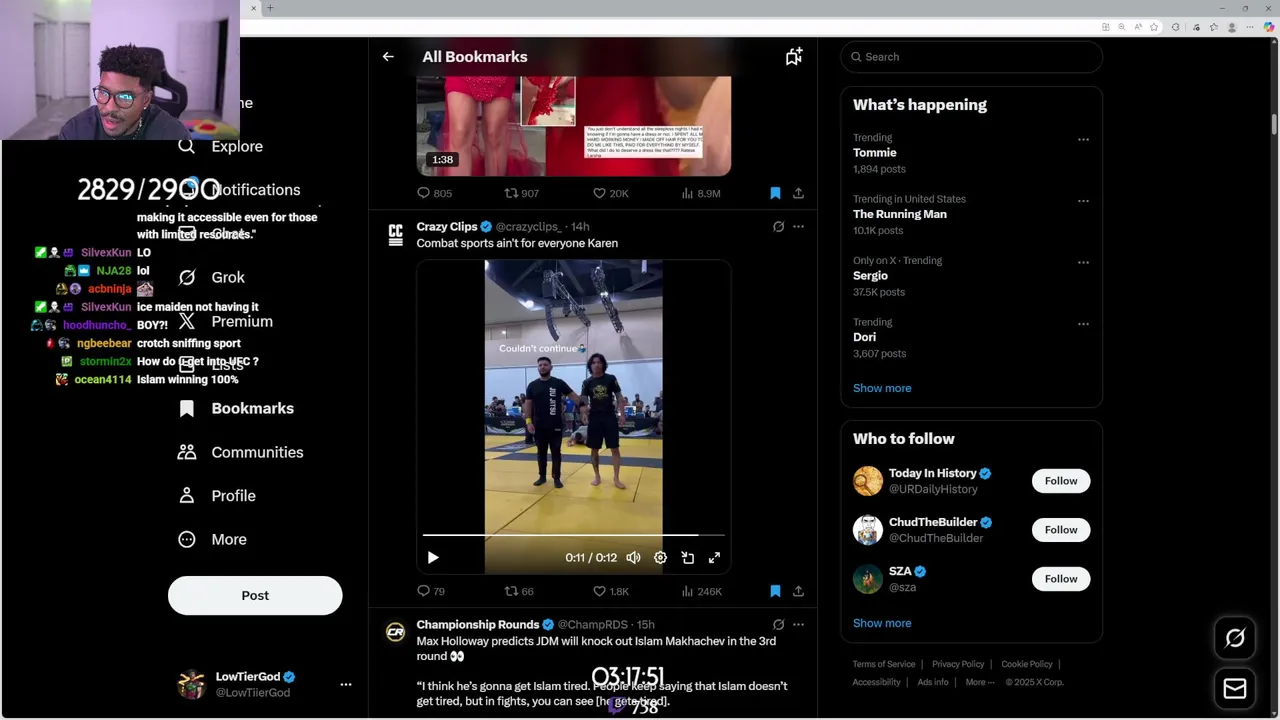Open The Running Man trending topic
Image resolution: width=1280 pixels, height=720 pixels.
click(900, 214)
